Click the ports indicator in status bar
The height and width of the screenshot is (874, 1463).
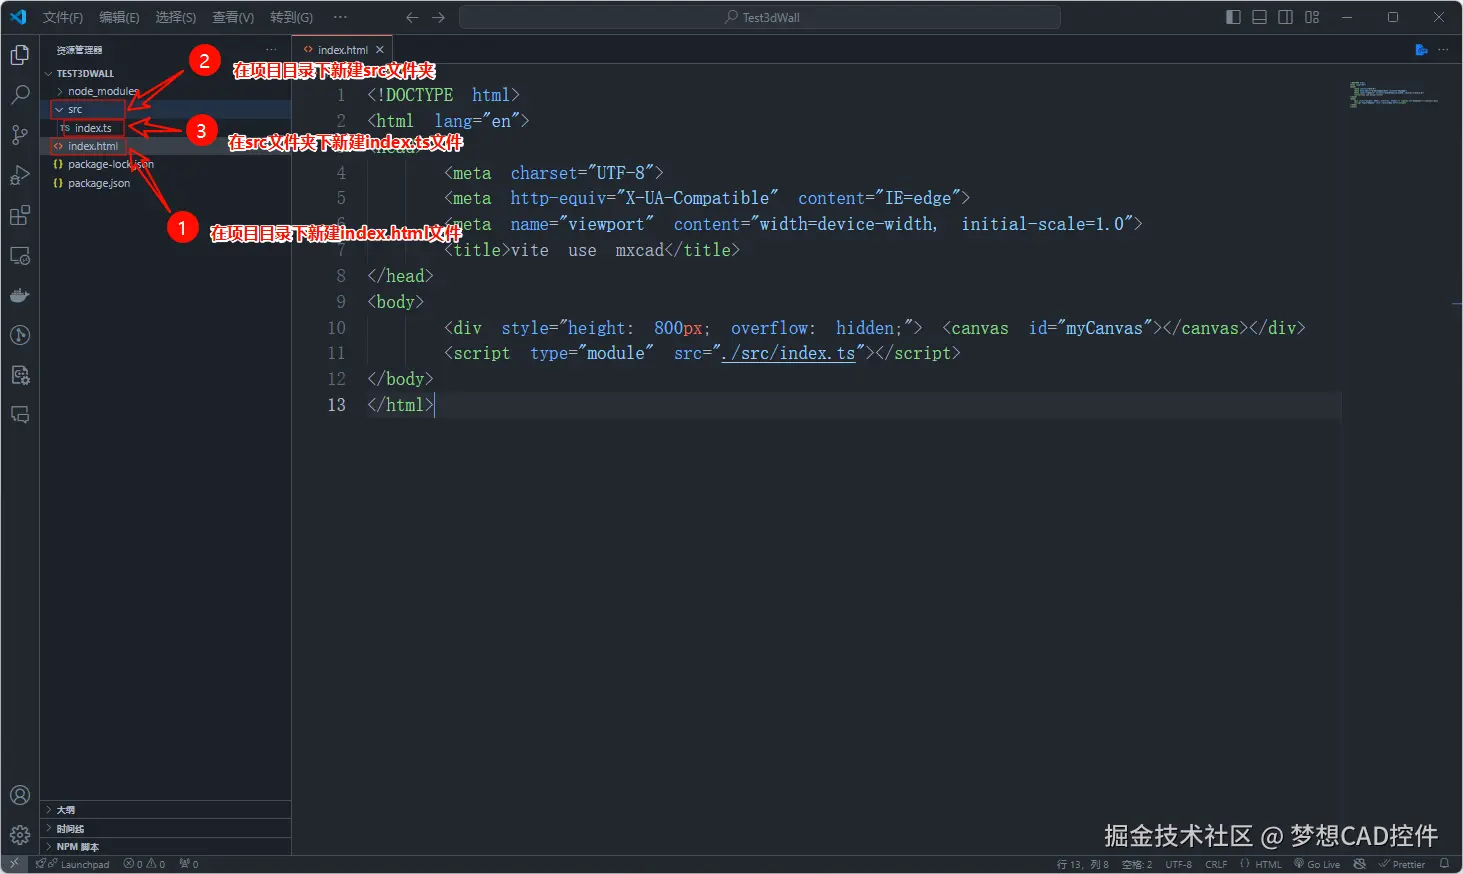189,864
